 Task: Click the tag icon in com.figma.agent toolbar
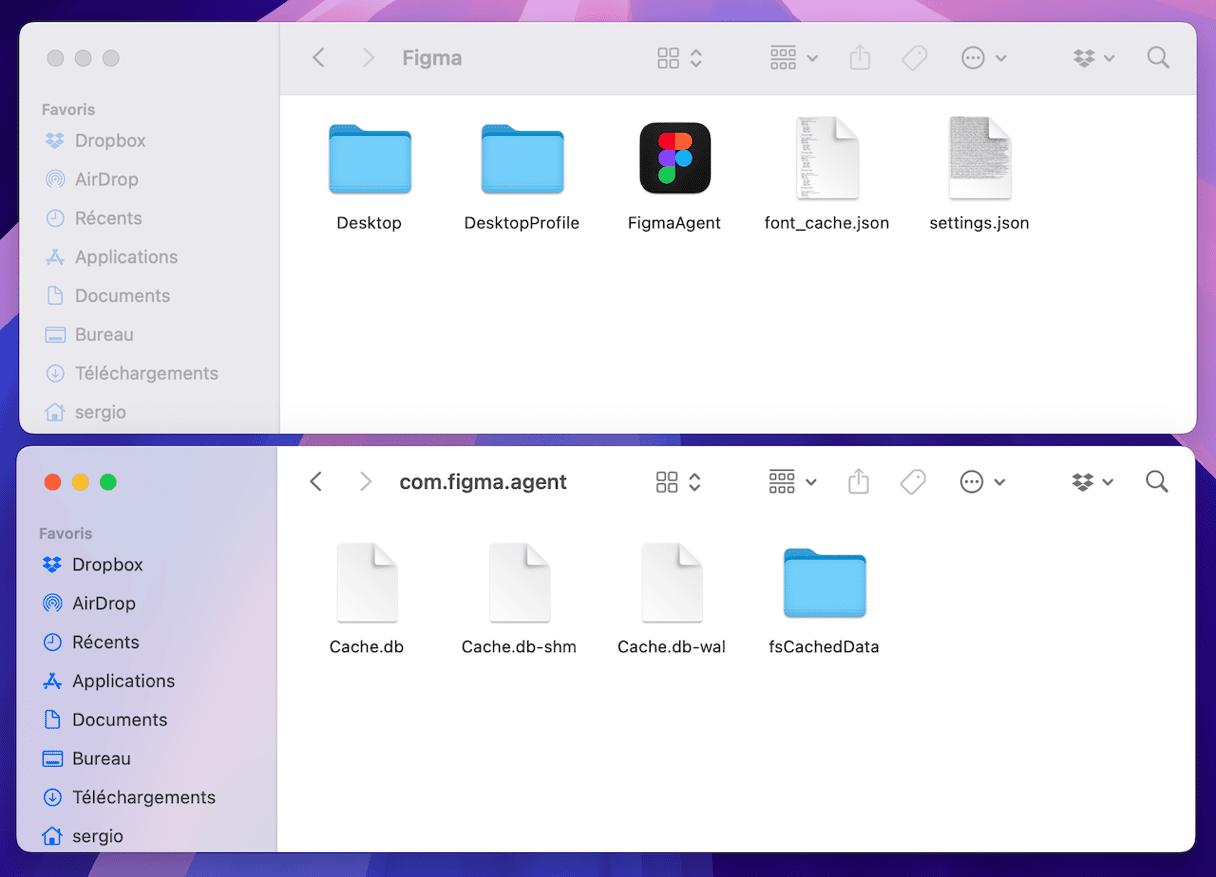click(x=912, y=482)
